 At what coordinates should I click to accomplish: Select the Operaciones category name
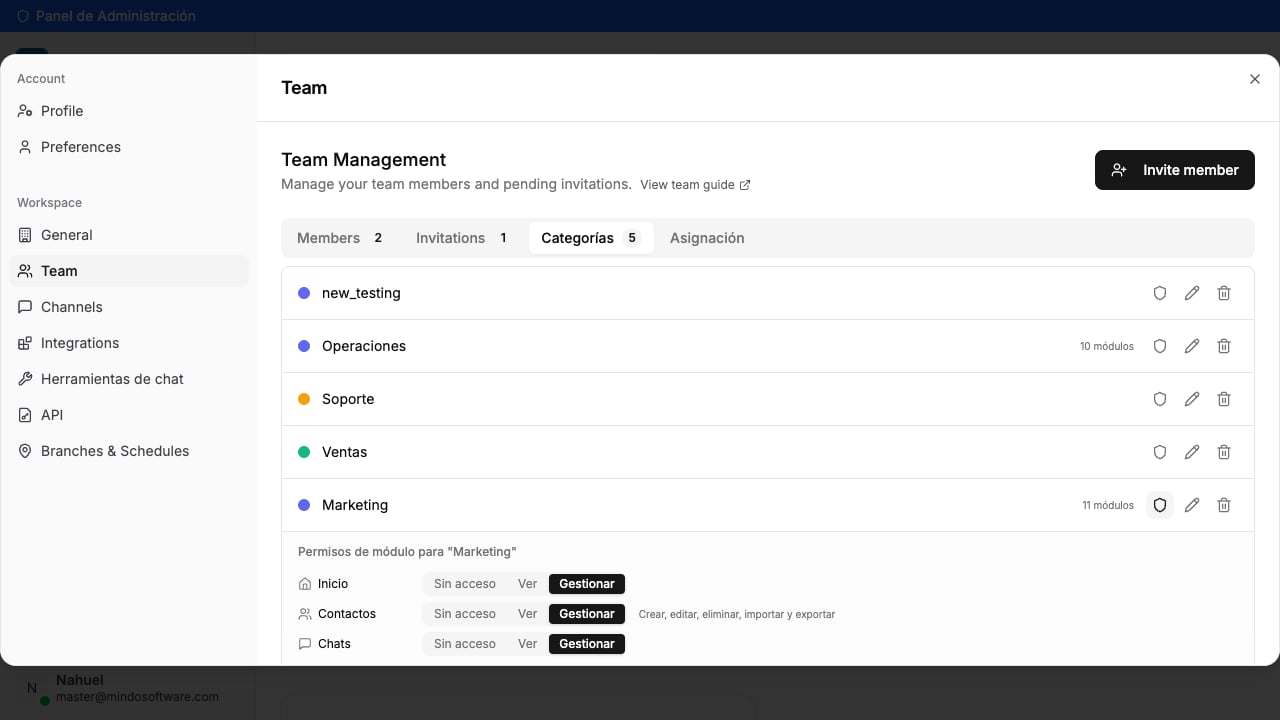click(x=364, y=346)
